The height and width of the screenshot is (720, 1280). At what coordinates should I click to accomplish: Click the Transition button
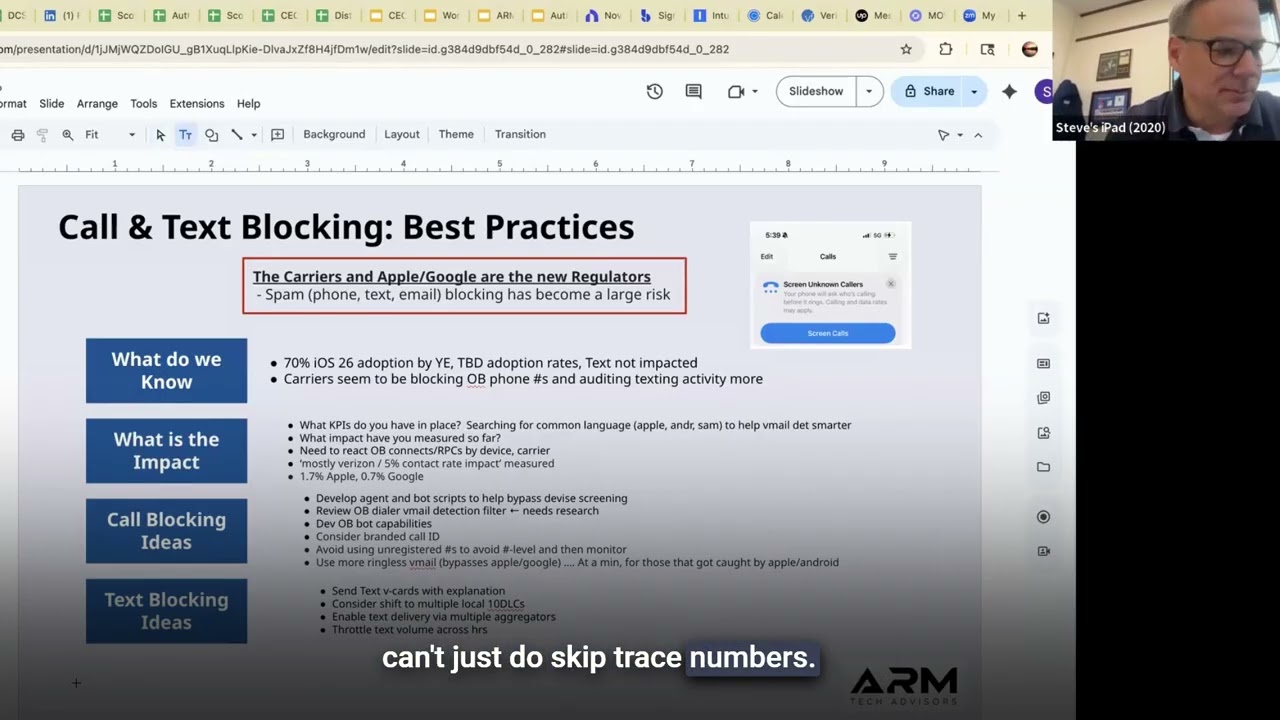520,134
